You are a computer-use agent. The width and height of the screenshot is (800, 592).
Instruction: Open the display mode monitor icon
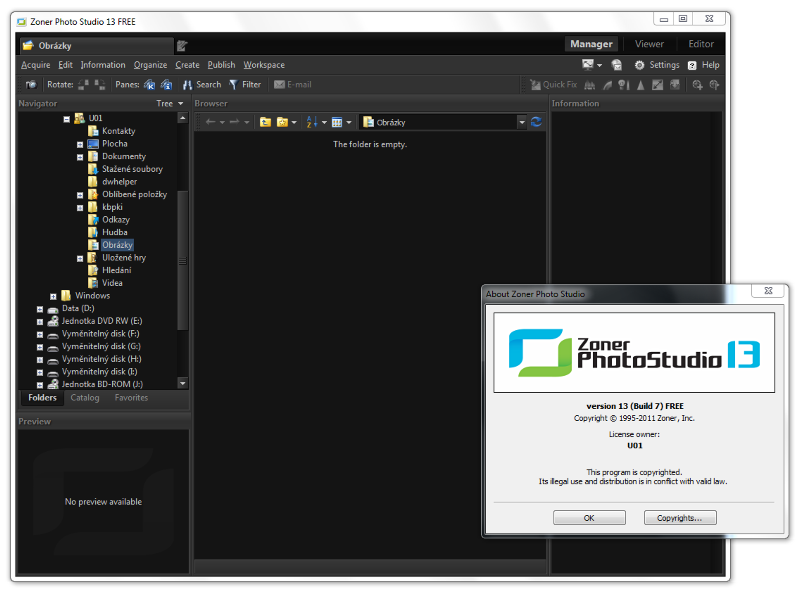click(588, 65)
